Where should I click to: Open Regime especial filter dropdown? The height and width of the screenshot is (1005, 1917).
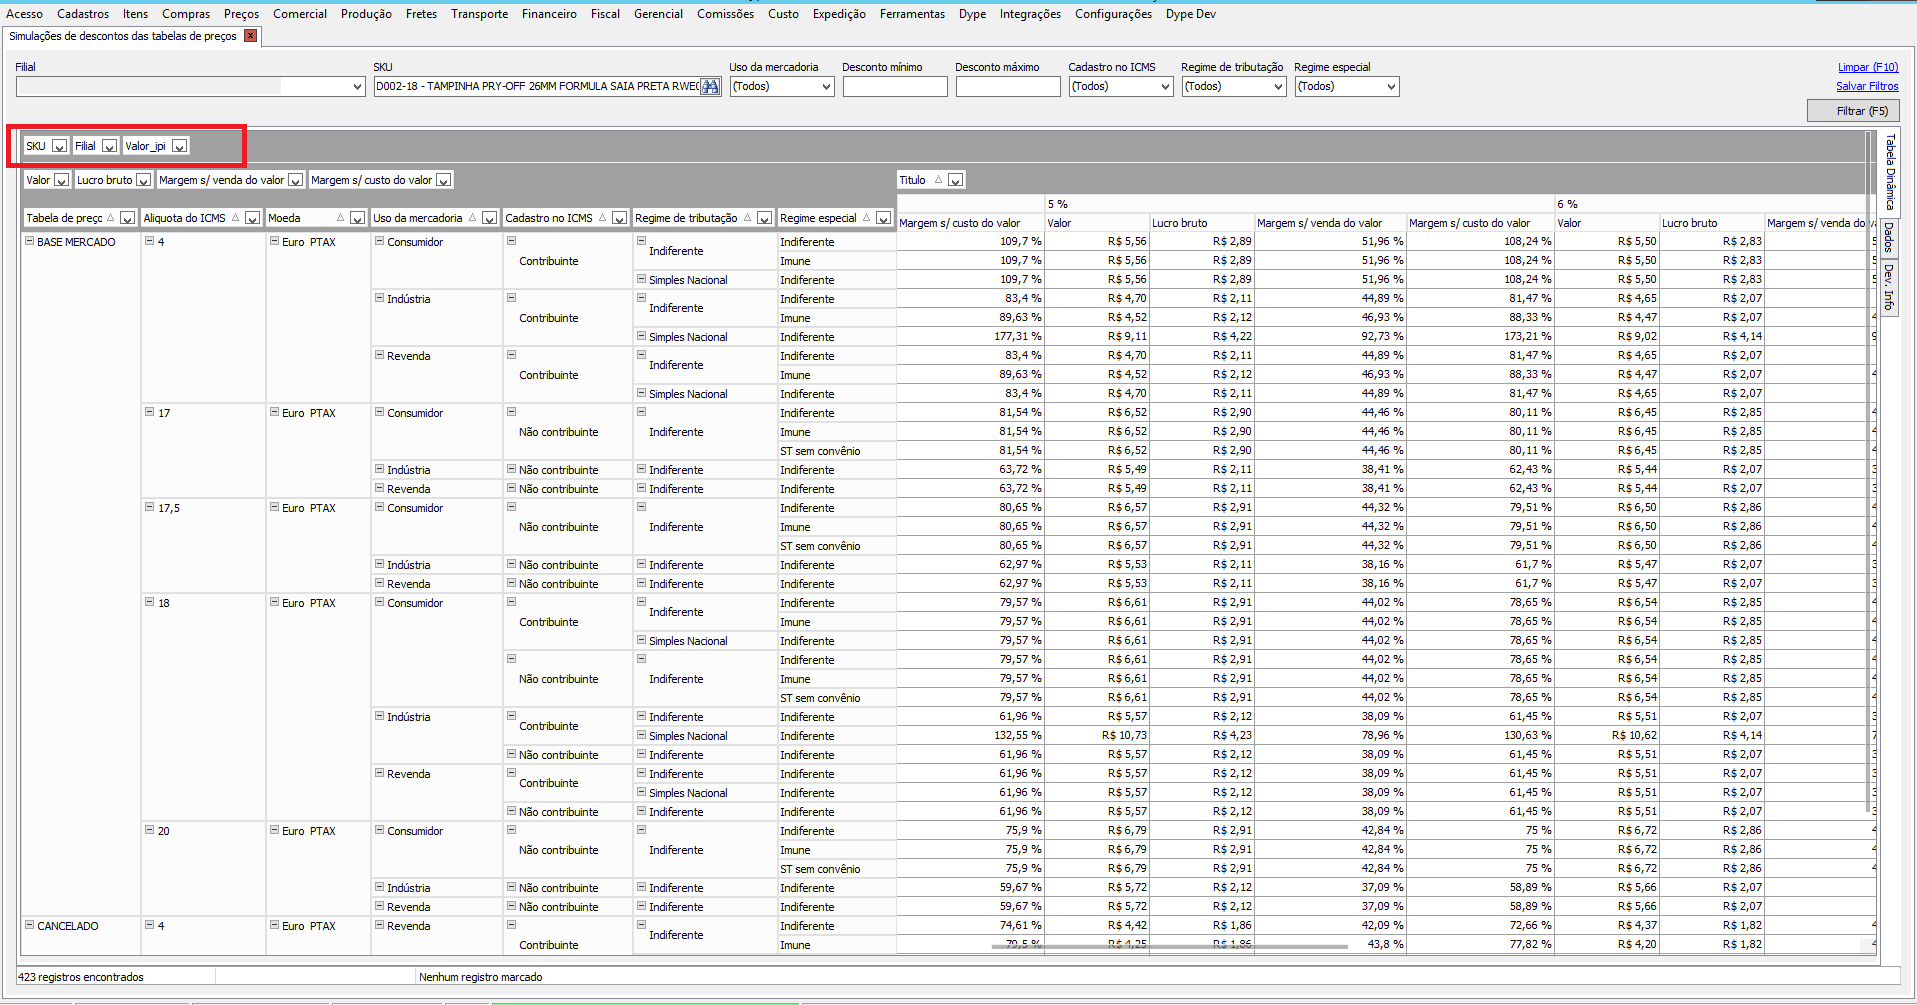1346,87
